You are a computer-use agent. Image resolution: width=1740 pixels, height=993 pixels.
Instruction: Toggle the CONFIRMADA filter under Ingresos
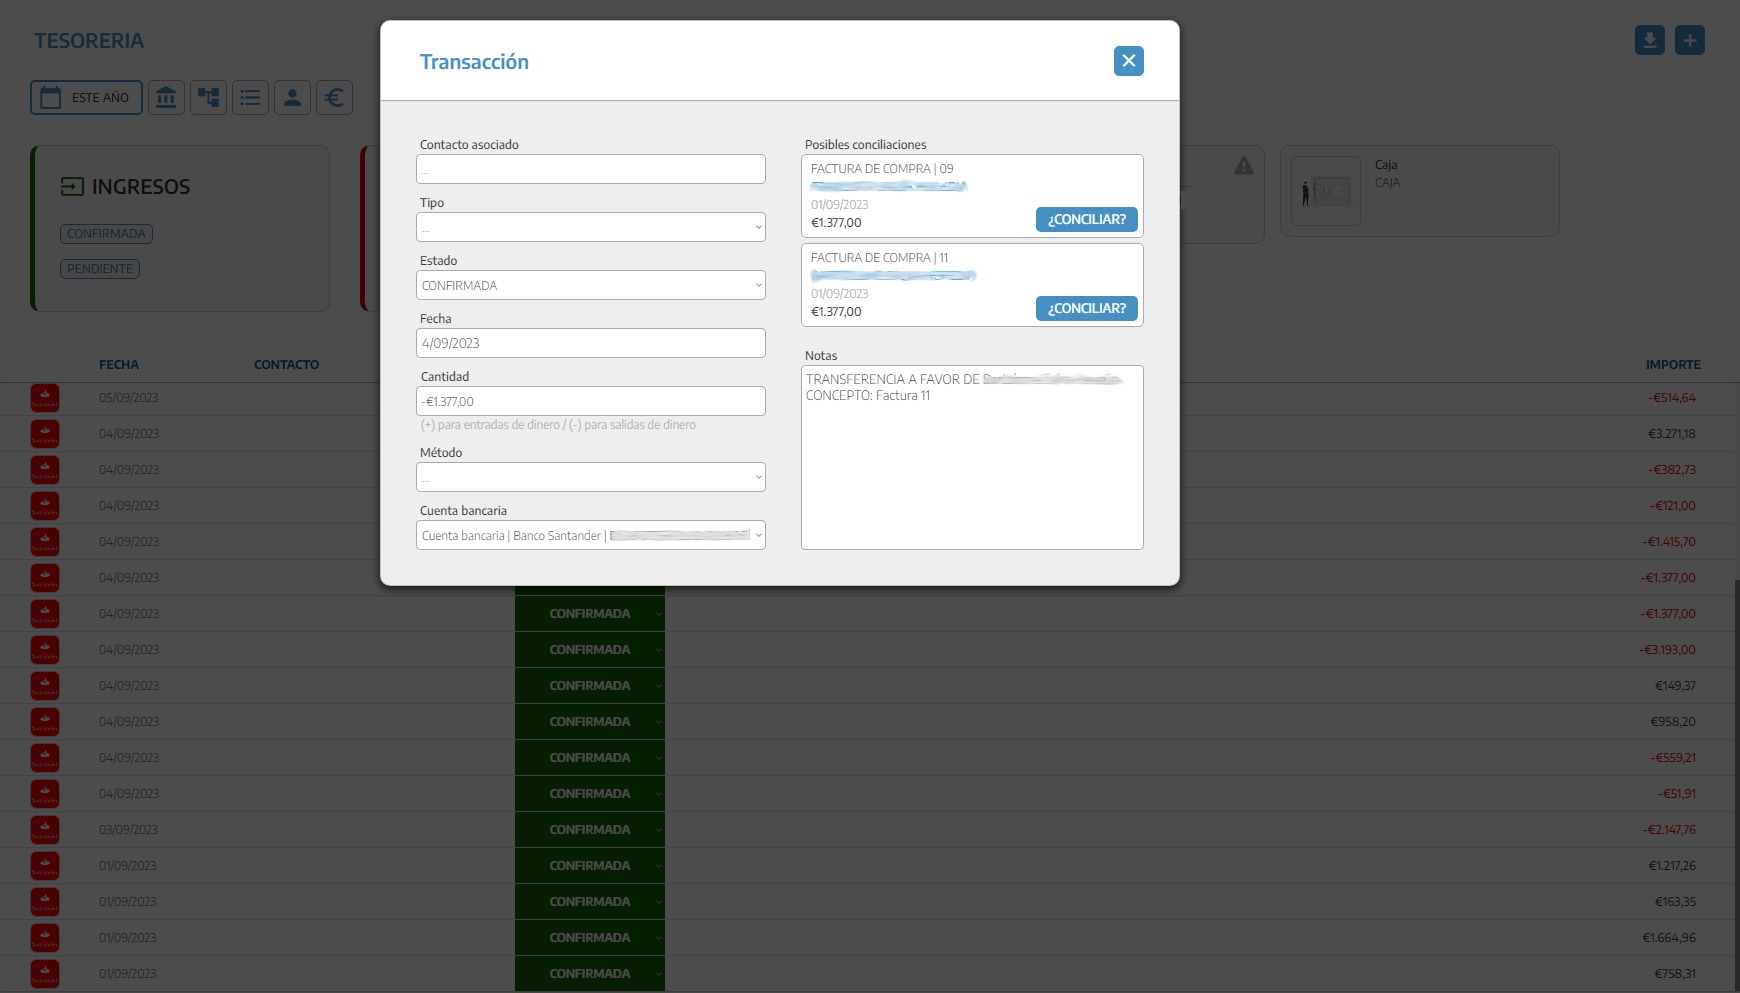tap(106, 234)
